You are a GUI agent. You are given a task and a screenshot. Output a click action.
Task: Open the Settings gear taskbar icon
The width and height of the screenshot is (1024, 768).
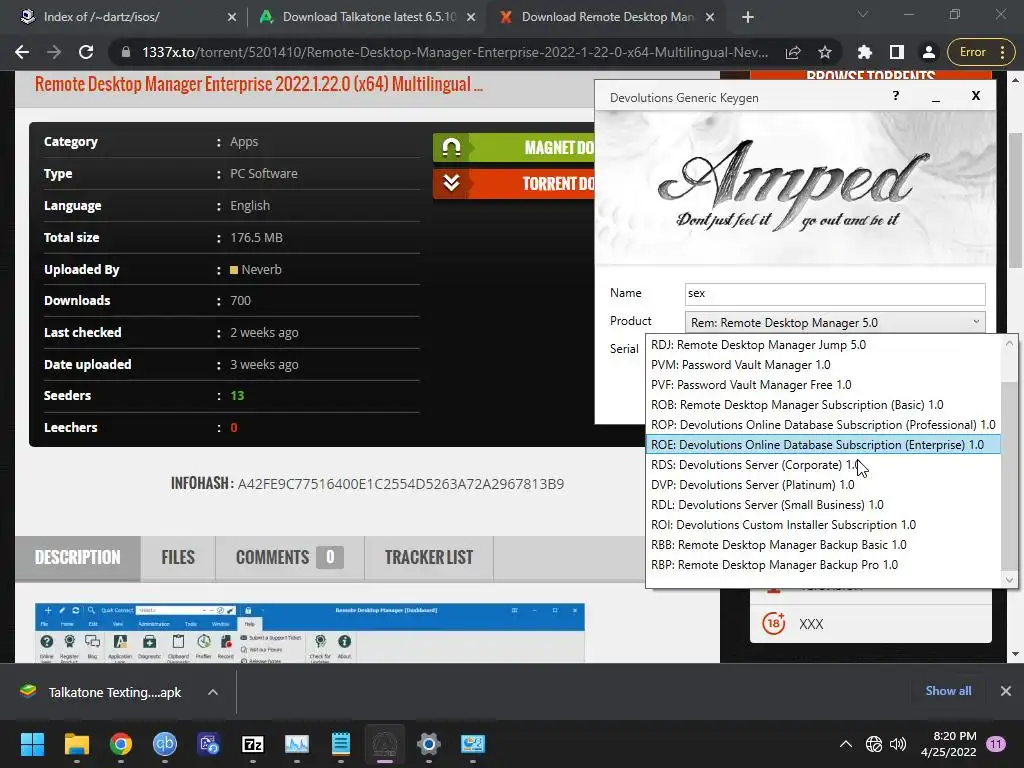[x=429, y=744]
